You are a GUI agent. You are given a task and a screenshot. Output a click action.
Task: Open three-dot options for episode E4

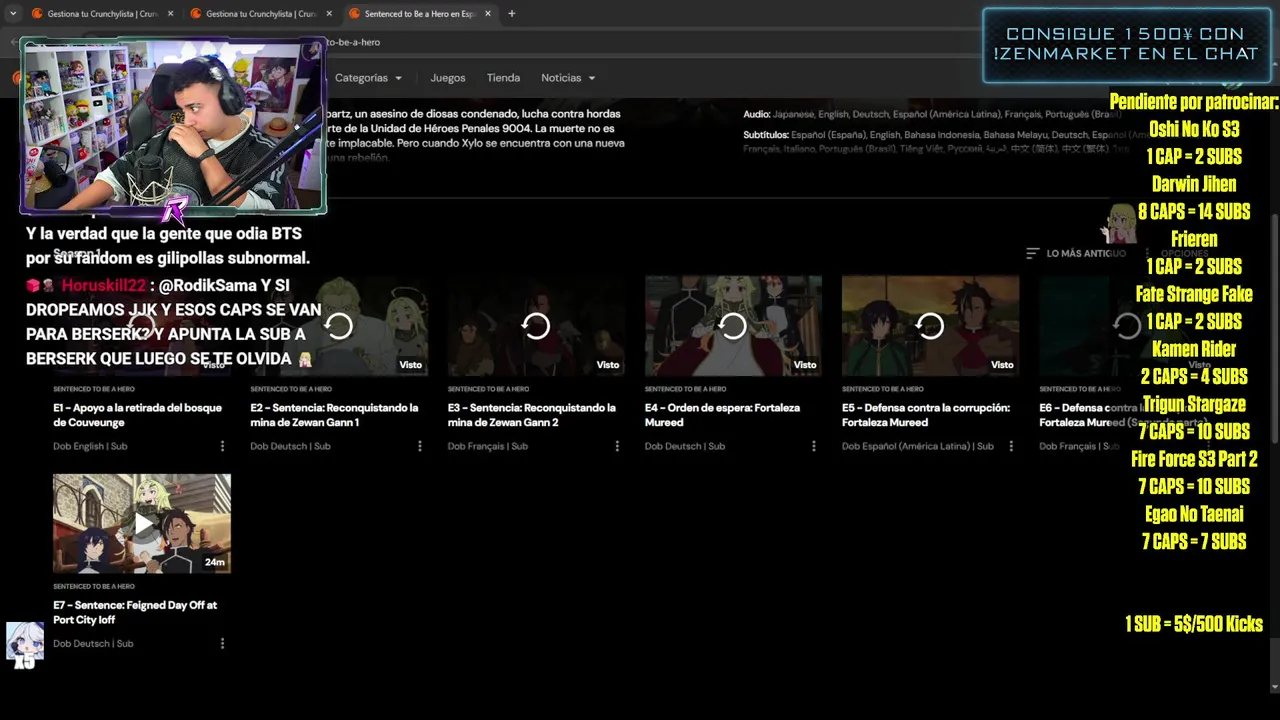click(x=813, y=446)
